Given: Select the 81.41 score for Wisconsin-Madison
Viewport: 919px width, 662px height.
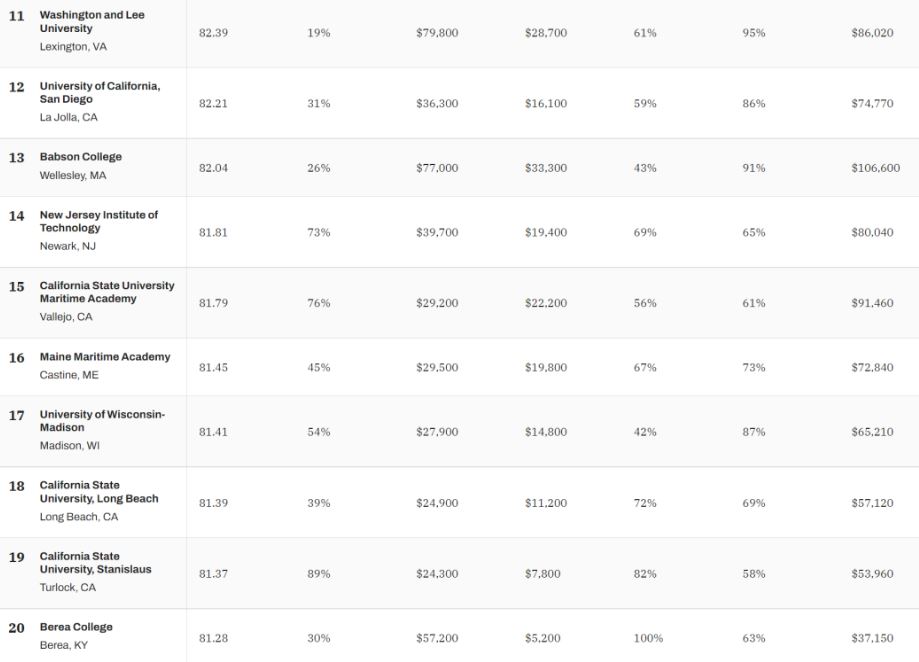Looking at the screenshot, I should click(213, 432).
